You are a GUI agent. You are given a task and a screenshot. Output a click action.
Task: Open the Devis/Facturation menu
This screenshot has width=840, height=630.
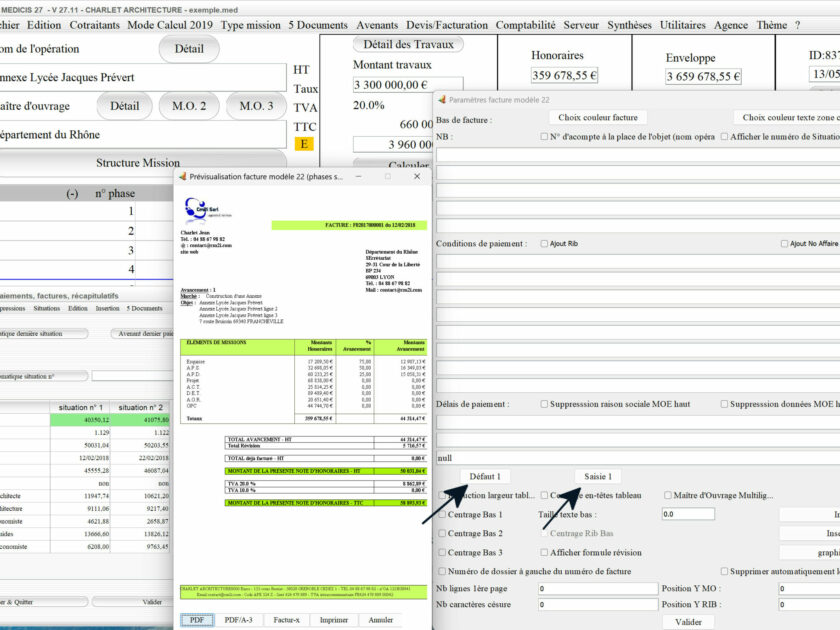447,25
